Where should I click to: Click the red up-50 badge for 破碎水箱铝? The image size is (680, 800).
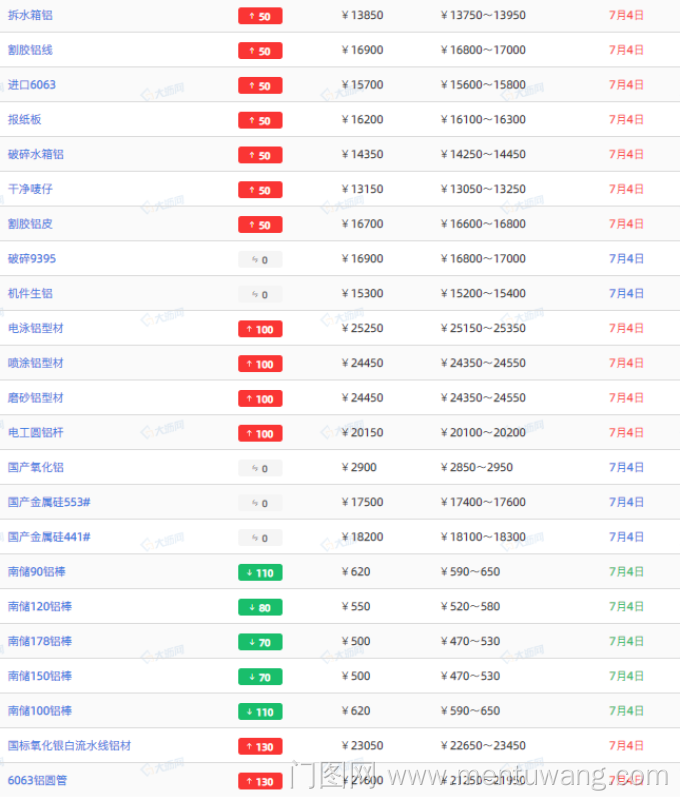click(x=260, y=155)
